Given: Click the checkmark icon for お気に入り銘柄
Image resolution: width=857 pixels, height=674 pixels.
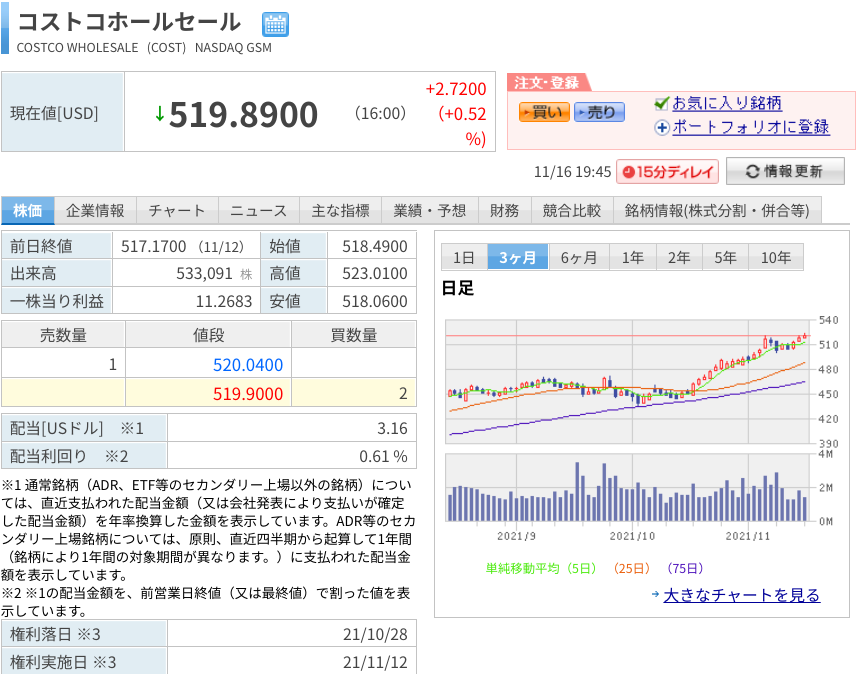Looking at the screenshot, I should coord(661,103).
